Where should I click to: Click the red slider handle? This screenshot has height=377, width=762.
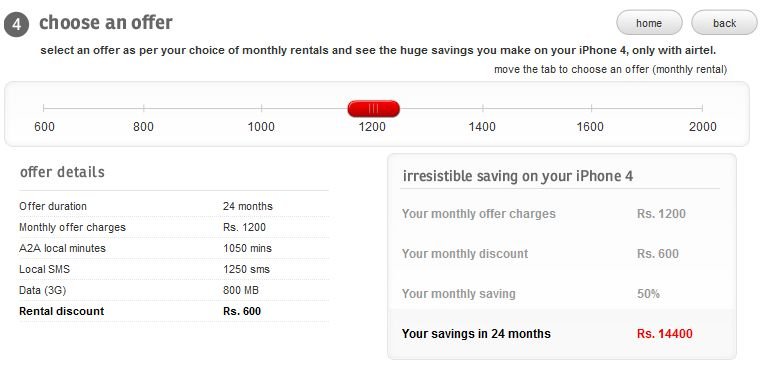[373, 108]
